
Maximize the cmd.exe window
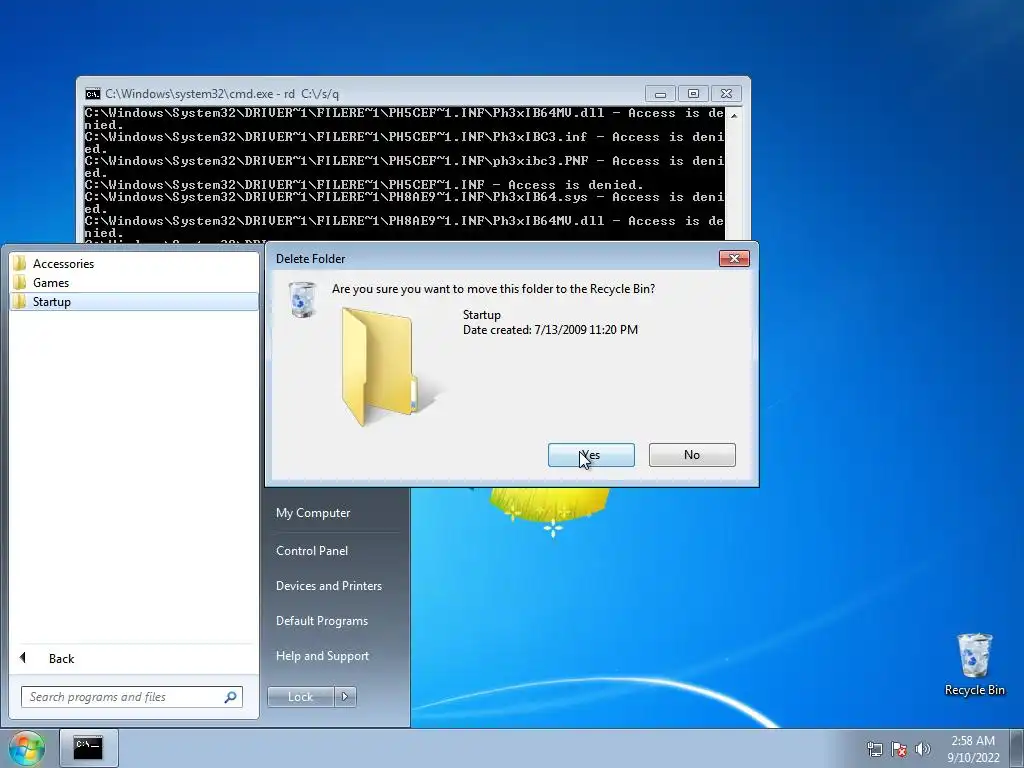coord(693,94)
